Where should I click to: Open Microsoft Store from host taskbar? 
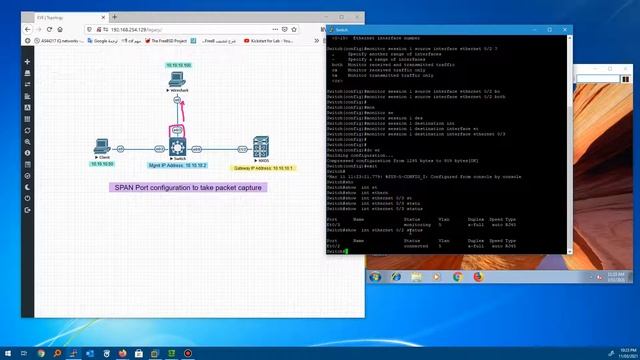tap(139, 353)
